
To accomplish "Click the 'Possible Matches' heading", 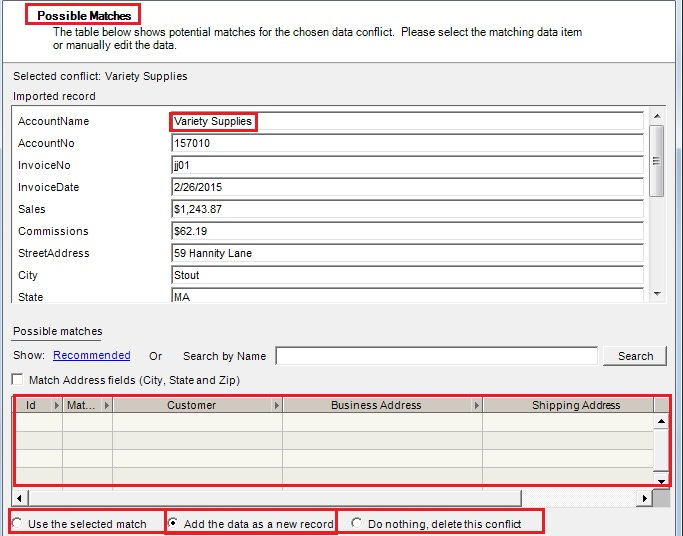I will click(x=84, y=16).
